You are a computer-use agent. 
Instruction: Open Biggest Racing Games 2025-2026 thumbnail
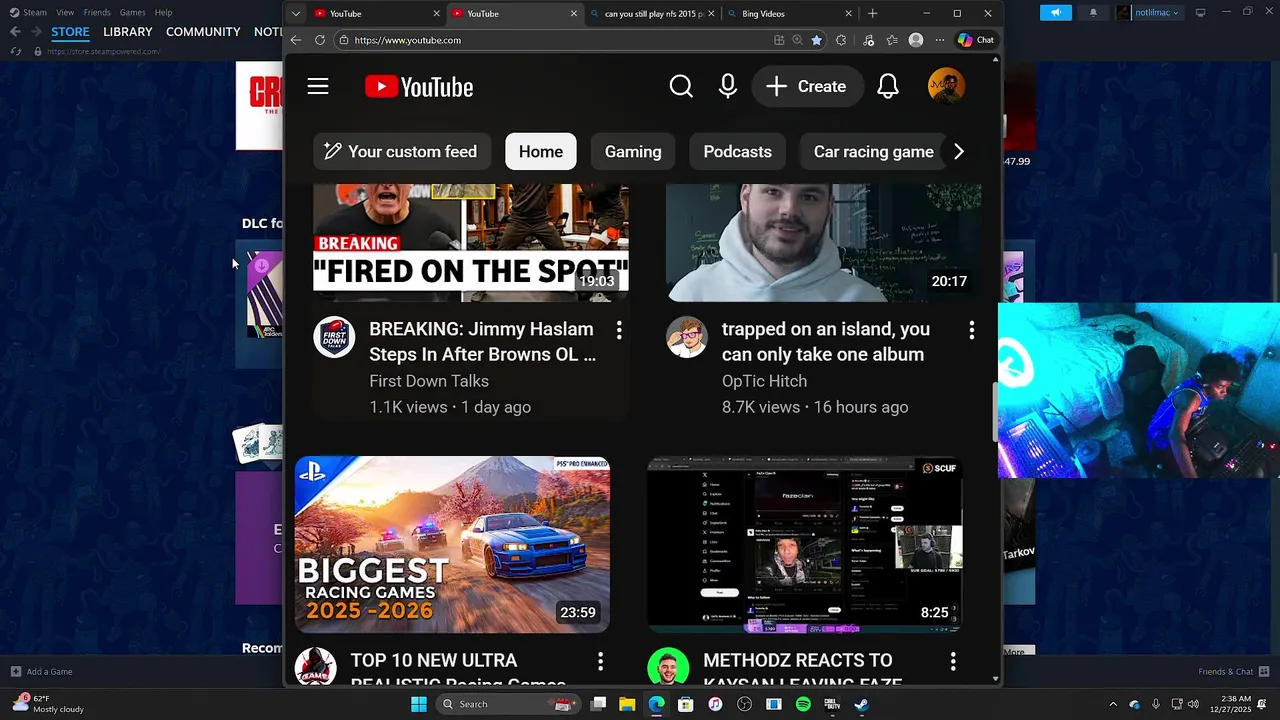[452, 545]
